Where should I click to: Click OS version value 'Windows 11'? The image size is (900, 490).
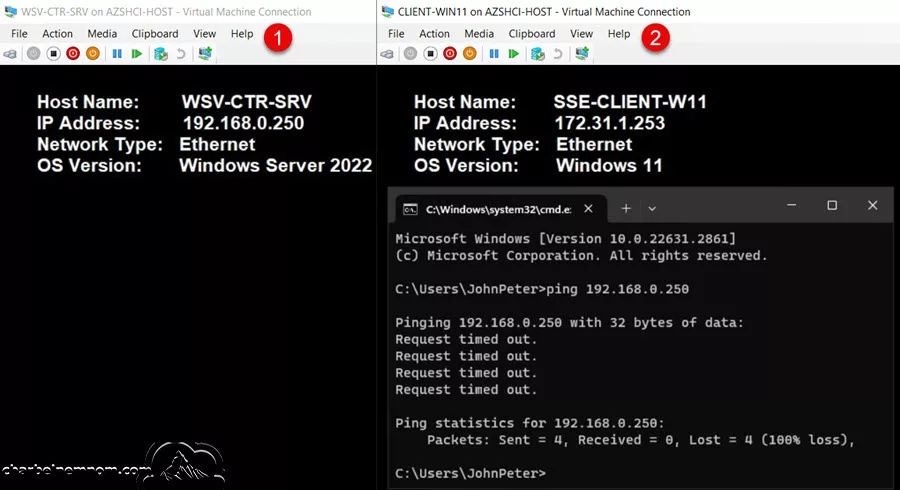click(x=609, y=166)
